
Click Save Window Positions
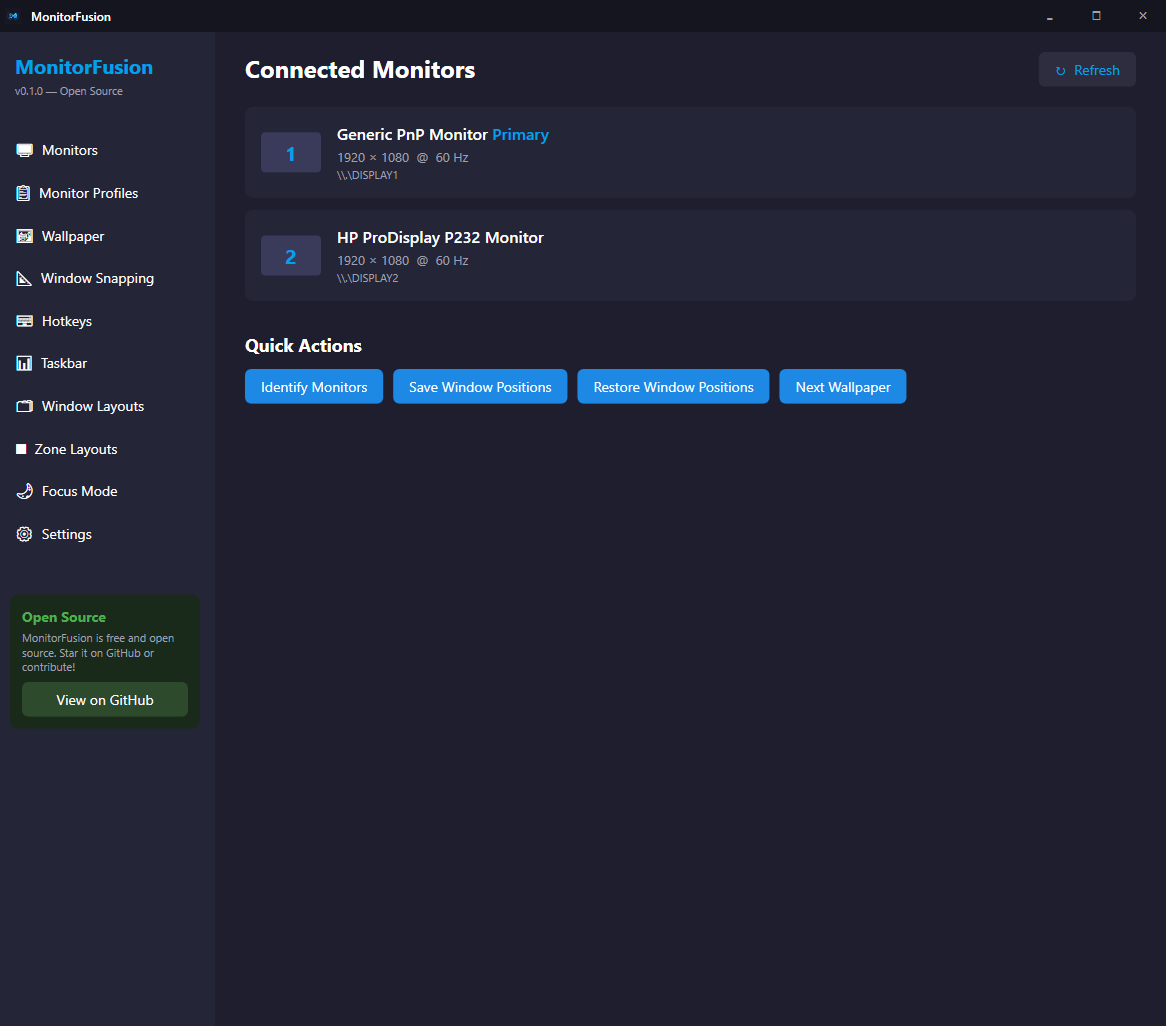pos(480,386)
